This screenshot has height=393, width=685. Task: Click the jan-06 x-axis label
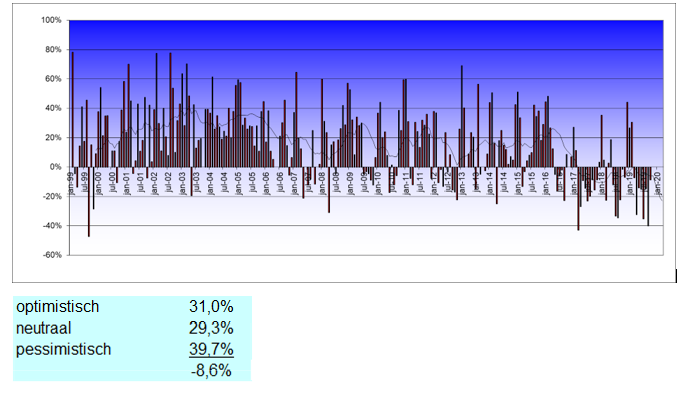pos(266,183)
